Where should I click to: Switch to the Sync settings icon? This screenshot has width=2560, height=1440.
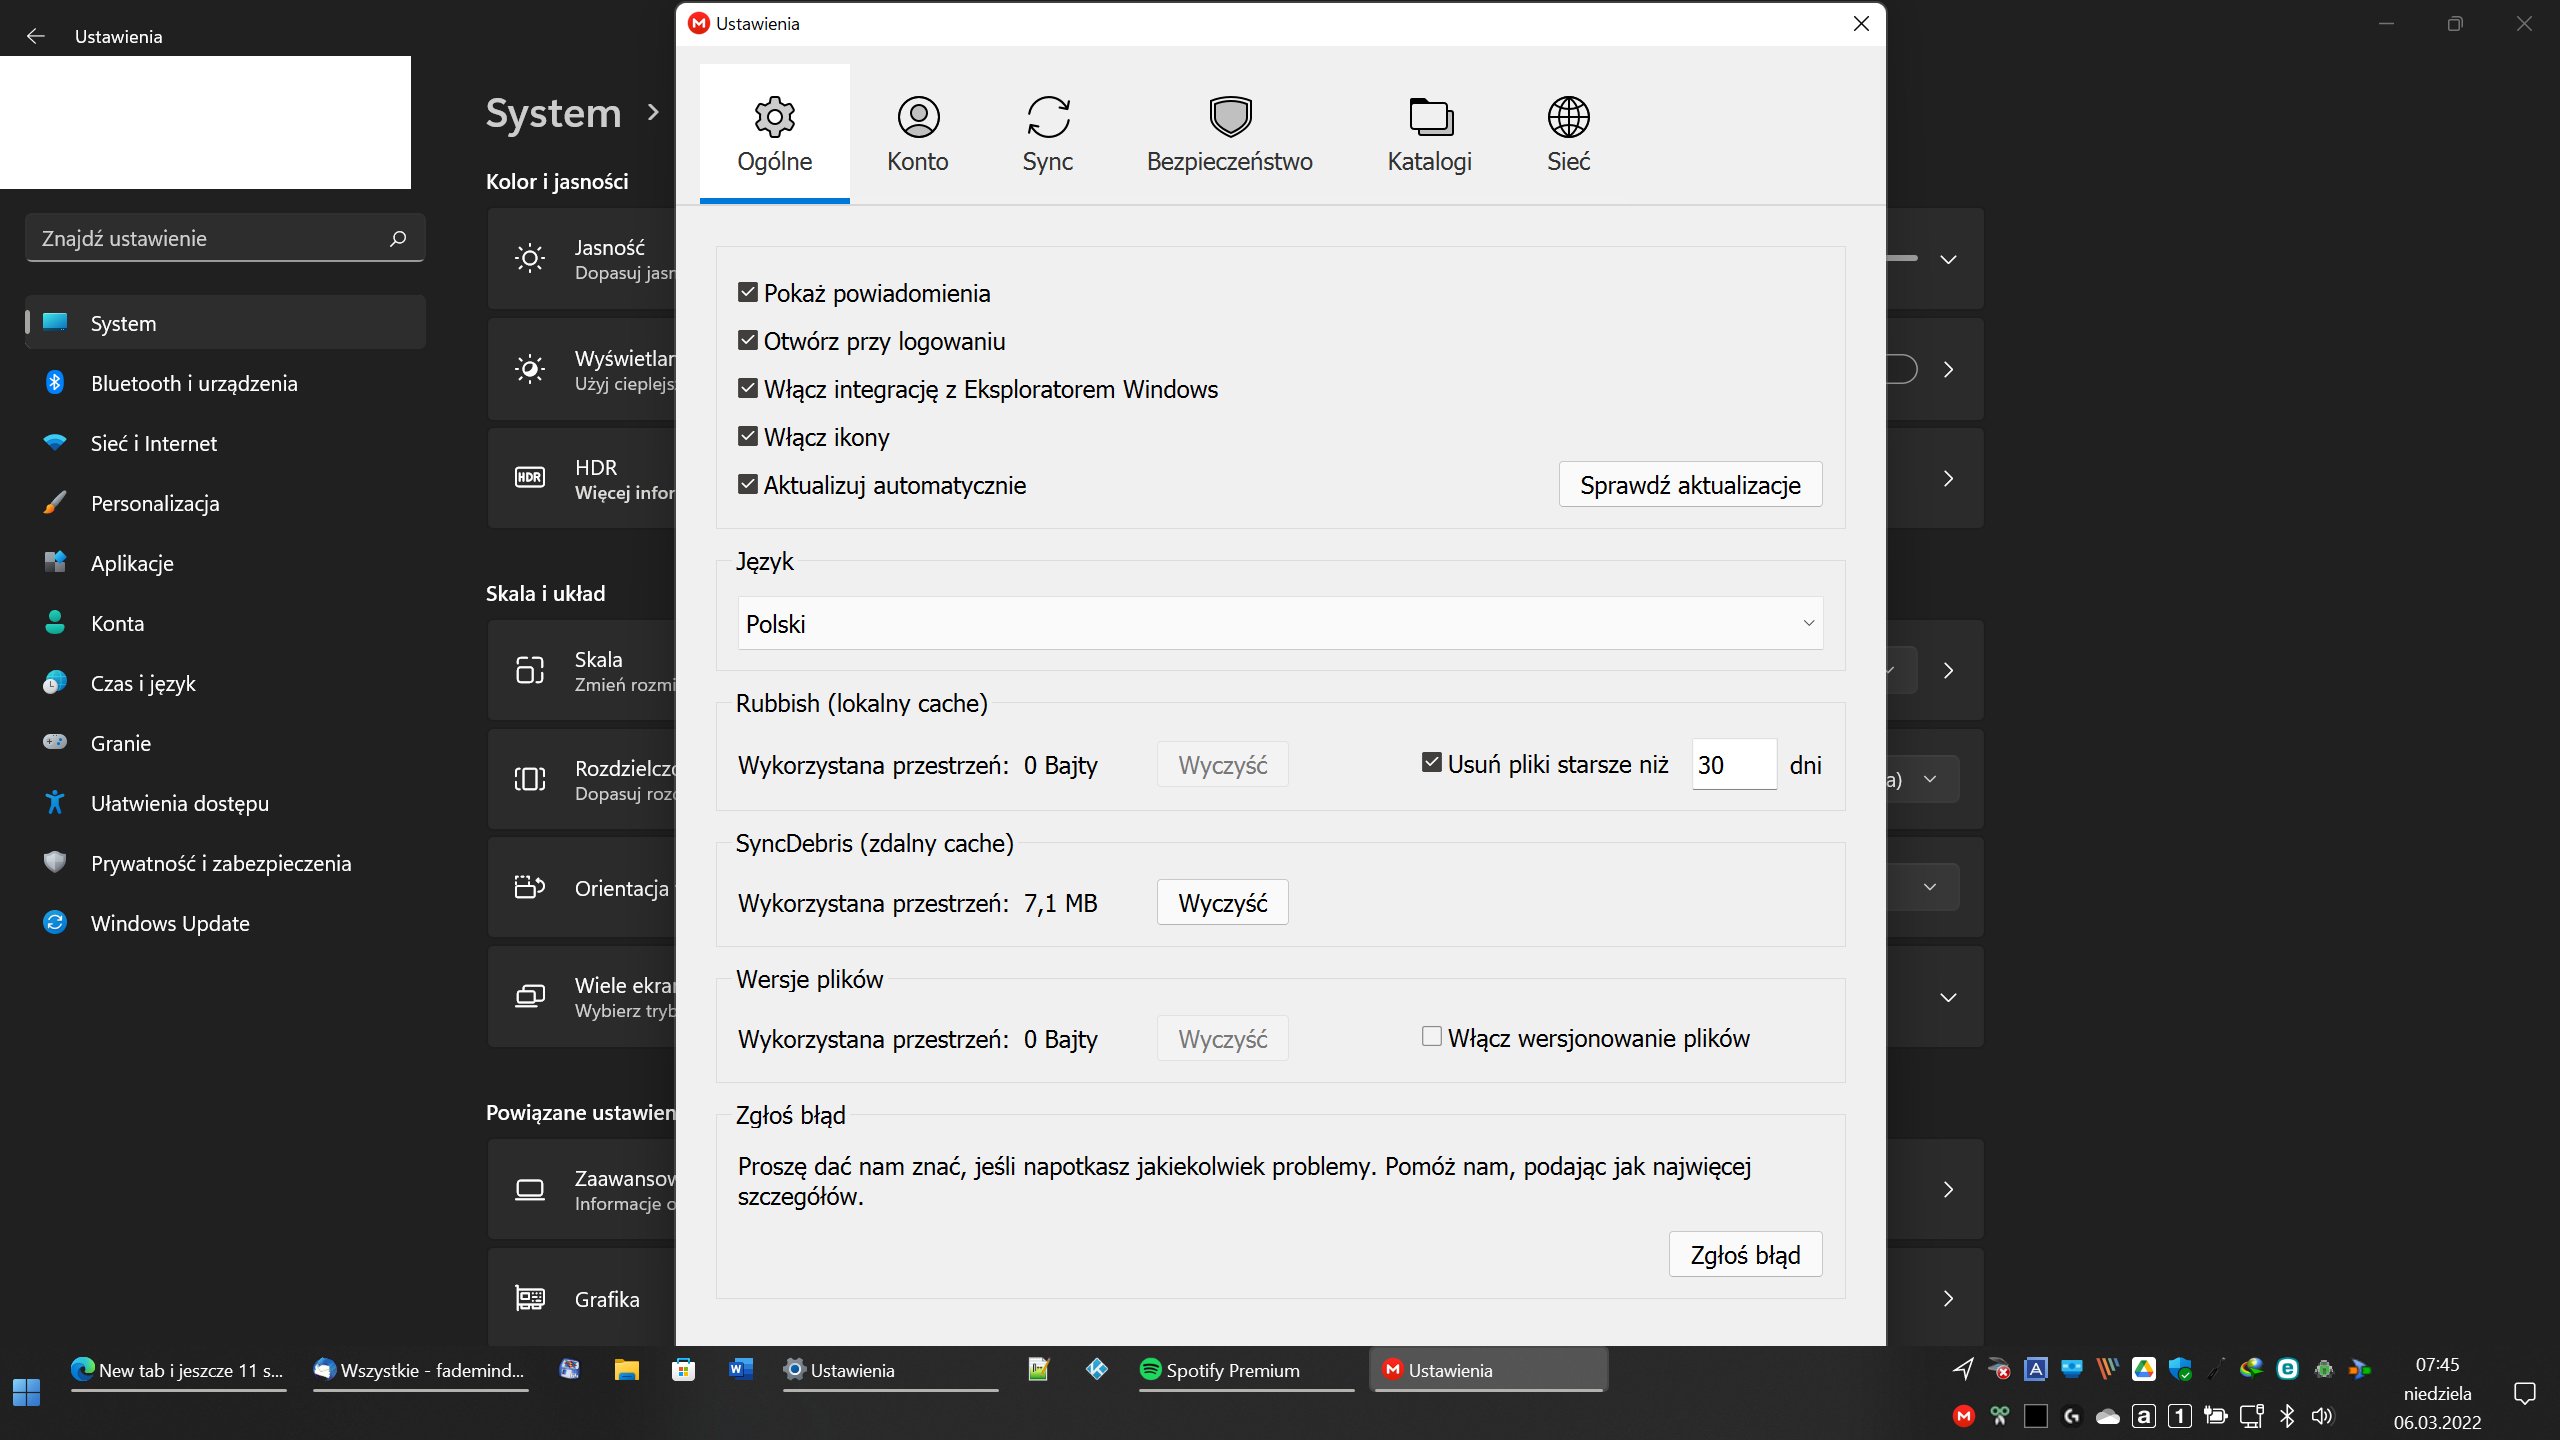tap(1047, 118)
